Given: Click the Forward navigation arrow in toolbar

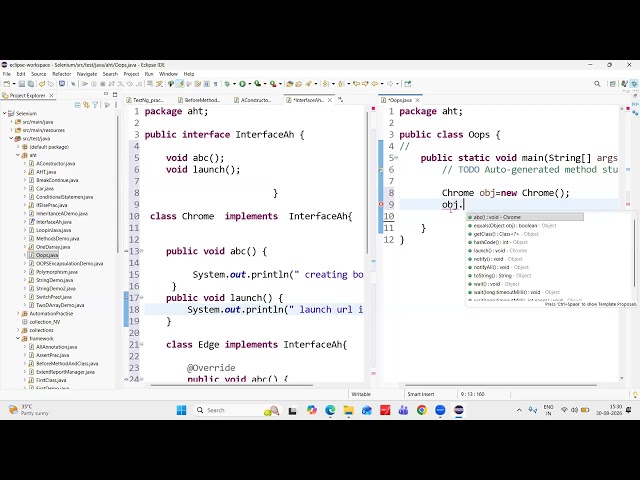Looking at the screenshot, I should 390,84.
